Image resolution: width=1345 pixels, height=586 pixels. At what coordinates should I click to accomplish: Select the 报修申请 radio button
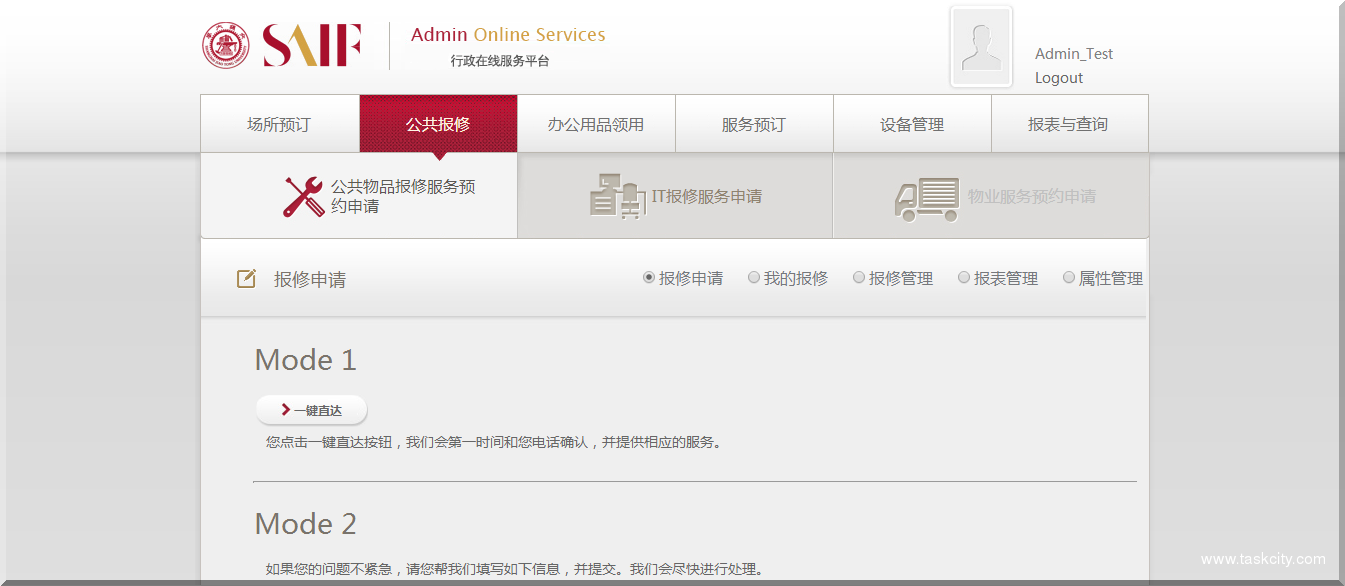[649, 278]
